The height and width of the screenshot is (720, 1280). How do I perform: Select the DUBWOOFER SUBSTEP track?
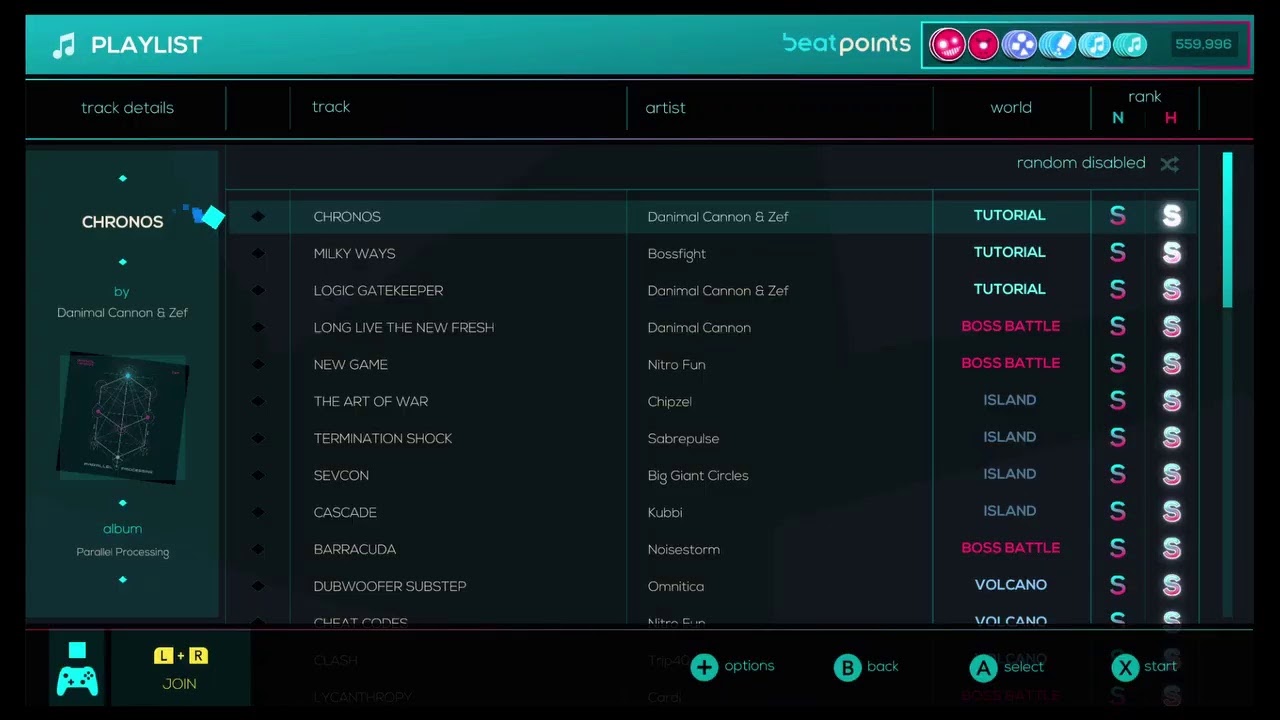click(712, 587)
